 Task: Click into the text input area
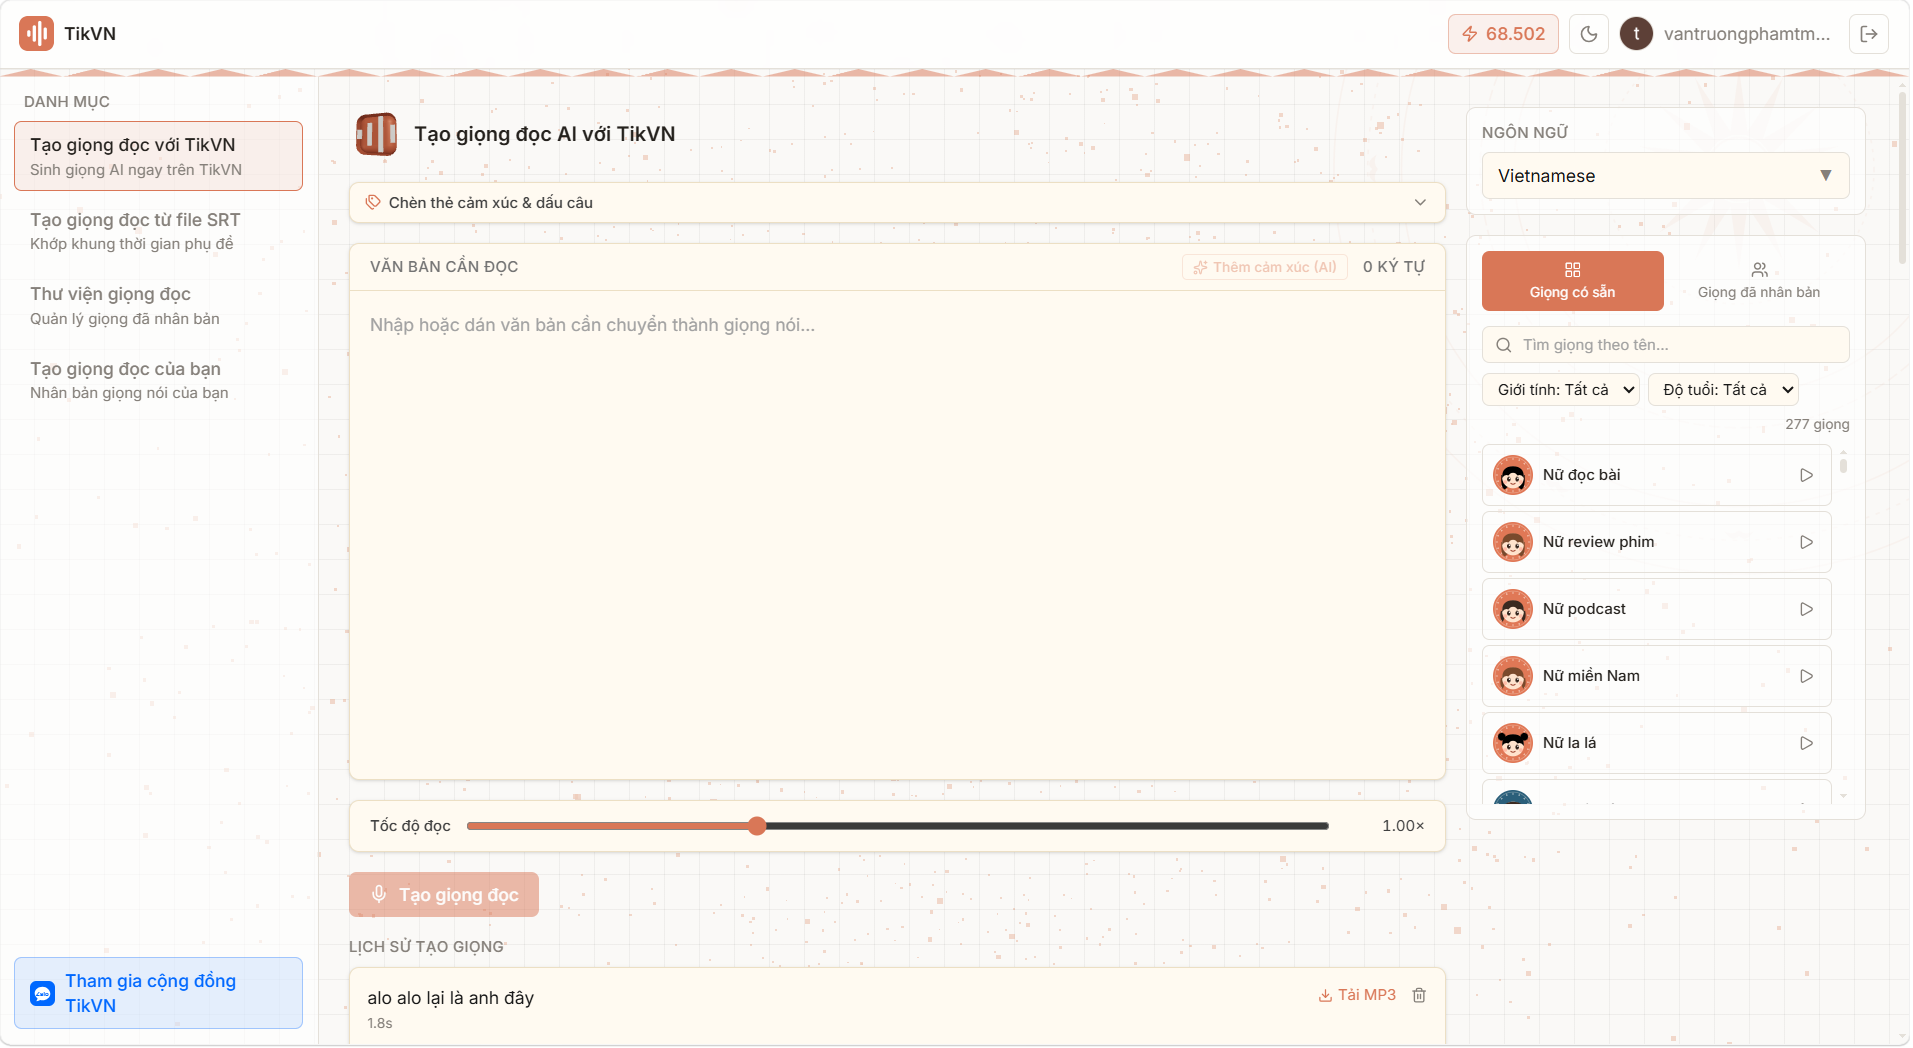coord(897,535)
